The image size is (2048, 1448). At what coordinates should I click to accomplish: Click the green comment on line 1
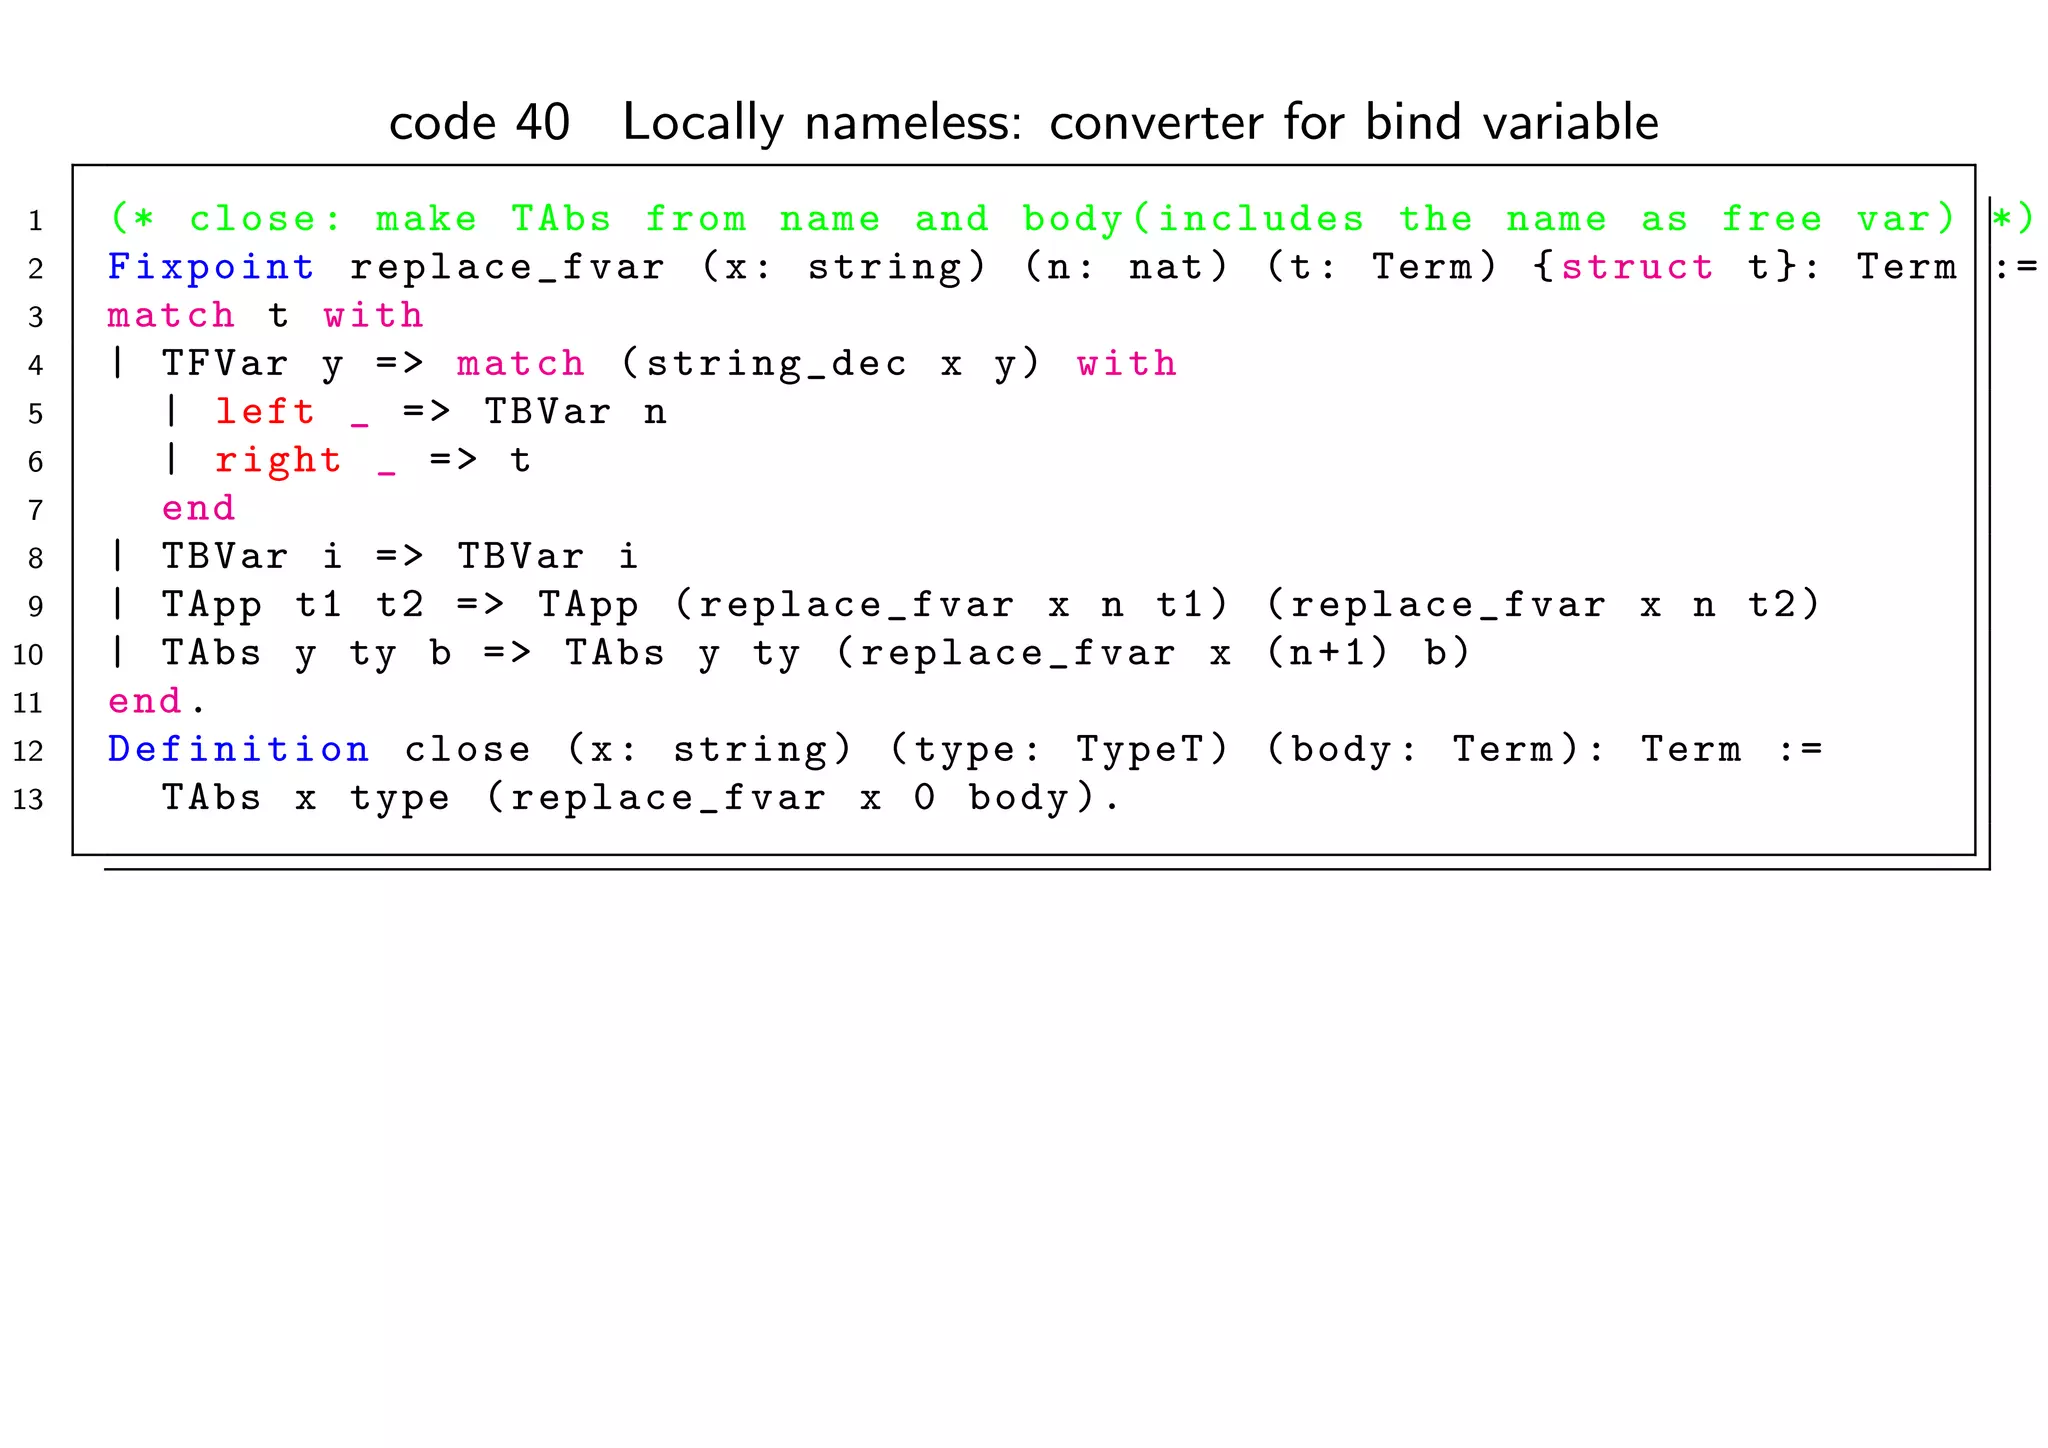1071,218
